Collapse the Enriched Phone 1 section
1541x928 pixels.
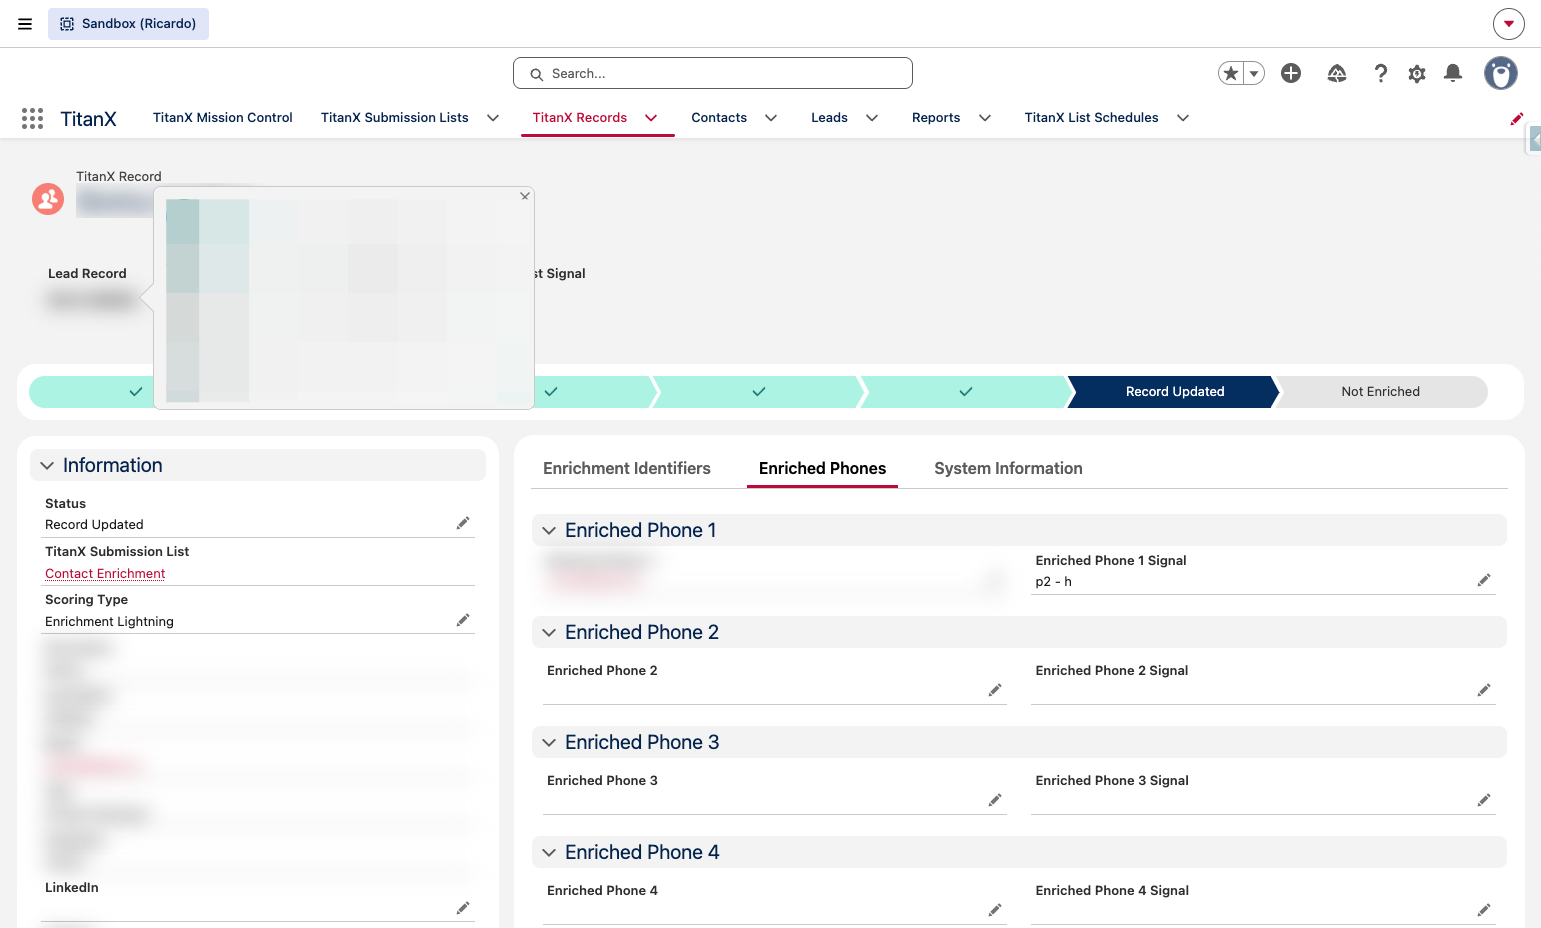[x=549, y=531]
